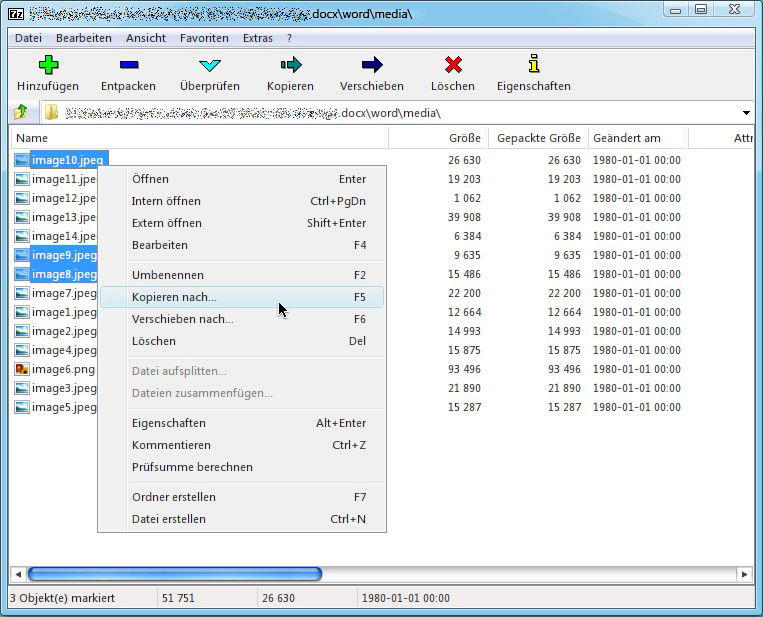The image size is (763, 617).
Task: Click the blue Entpacken minus icon
Action: [129, 64]
